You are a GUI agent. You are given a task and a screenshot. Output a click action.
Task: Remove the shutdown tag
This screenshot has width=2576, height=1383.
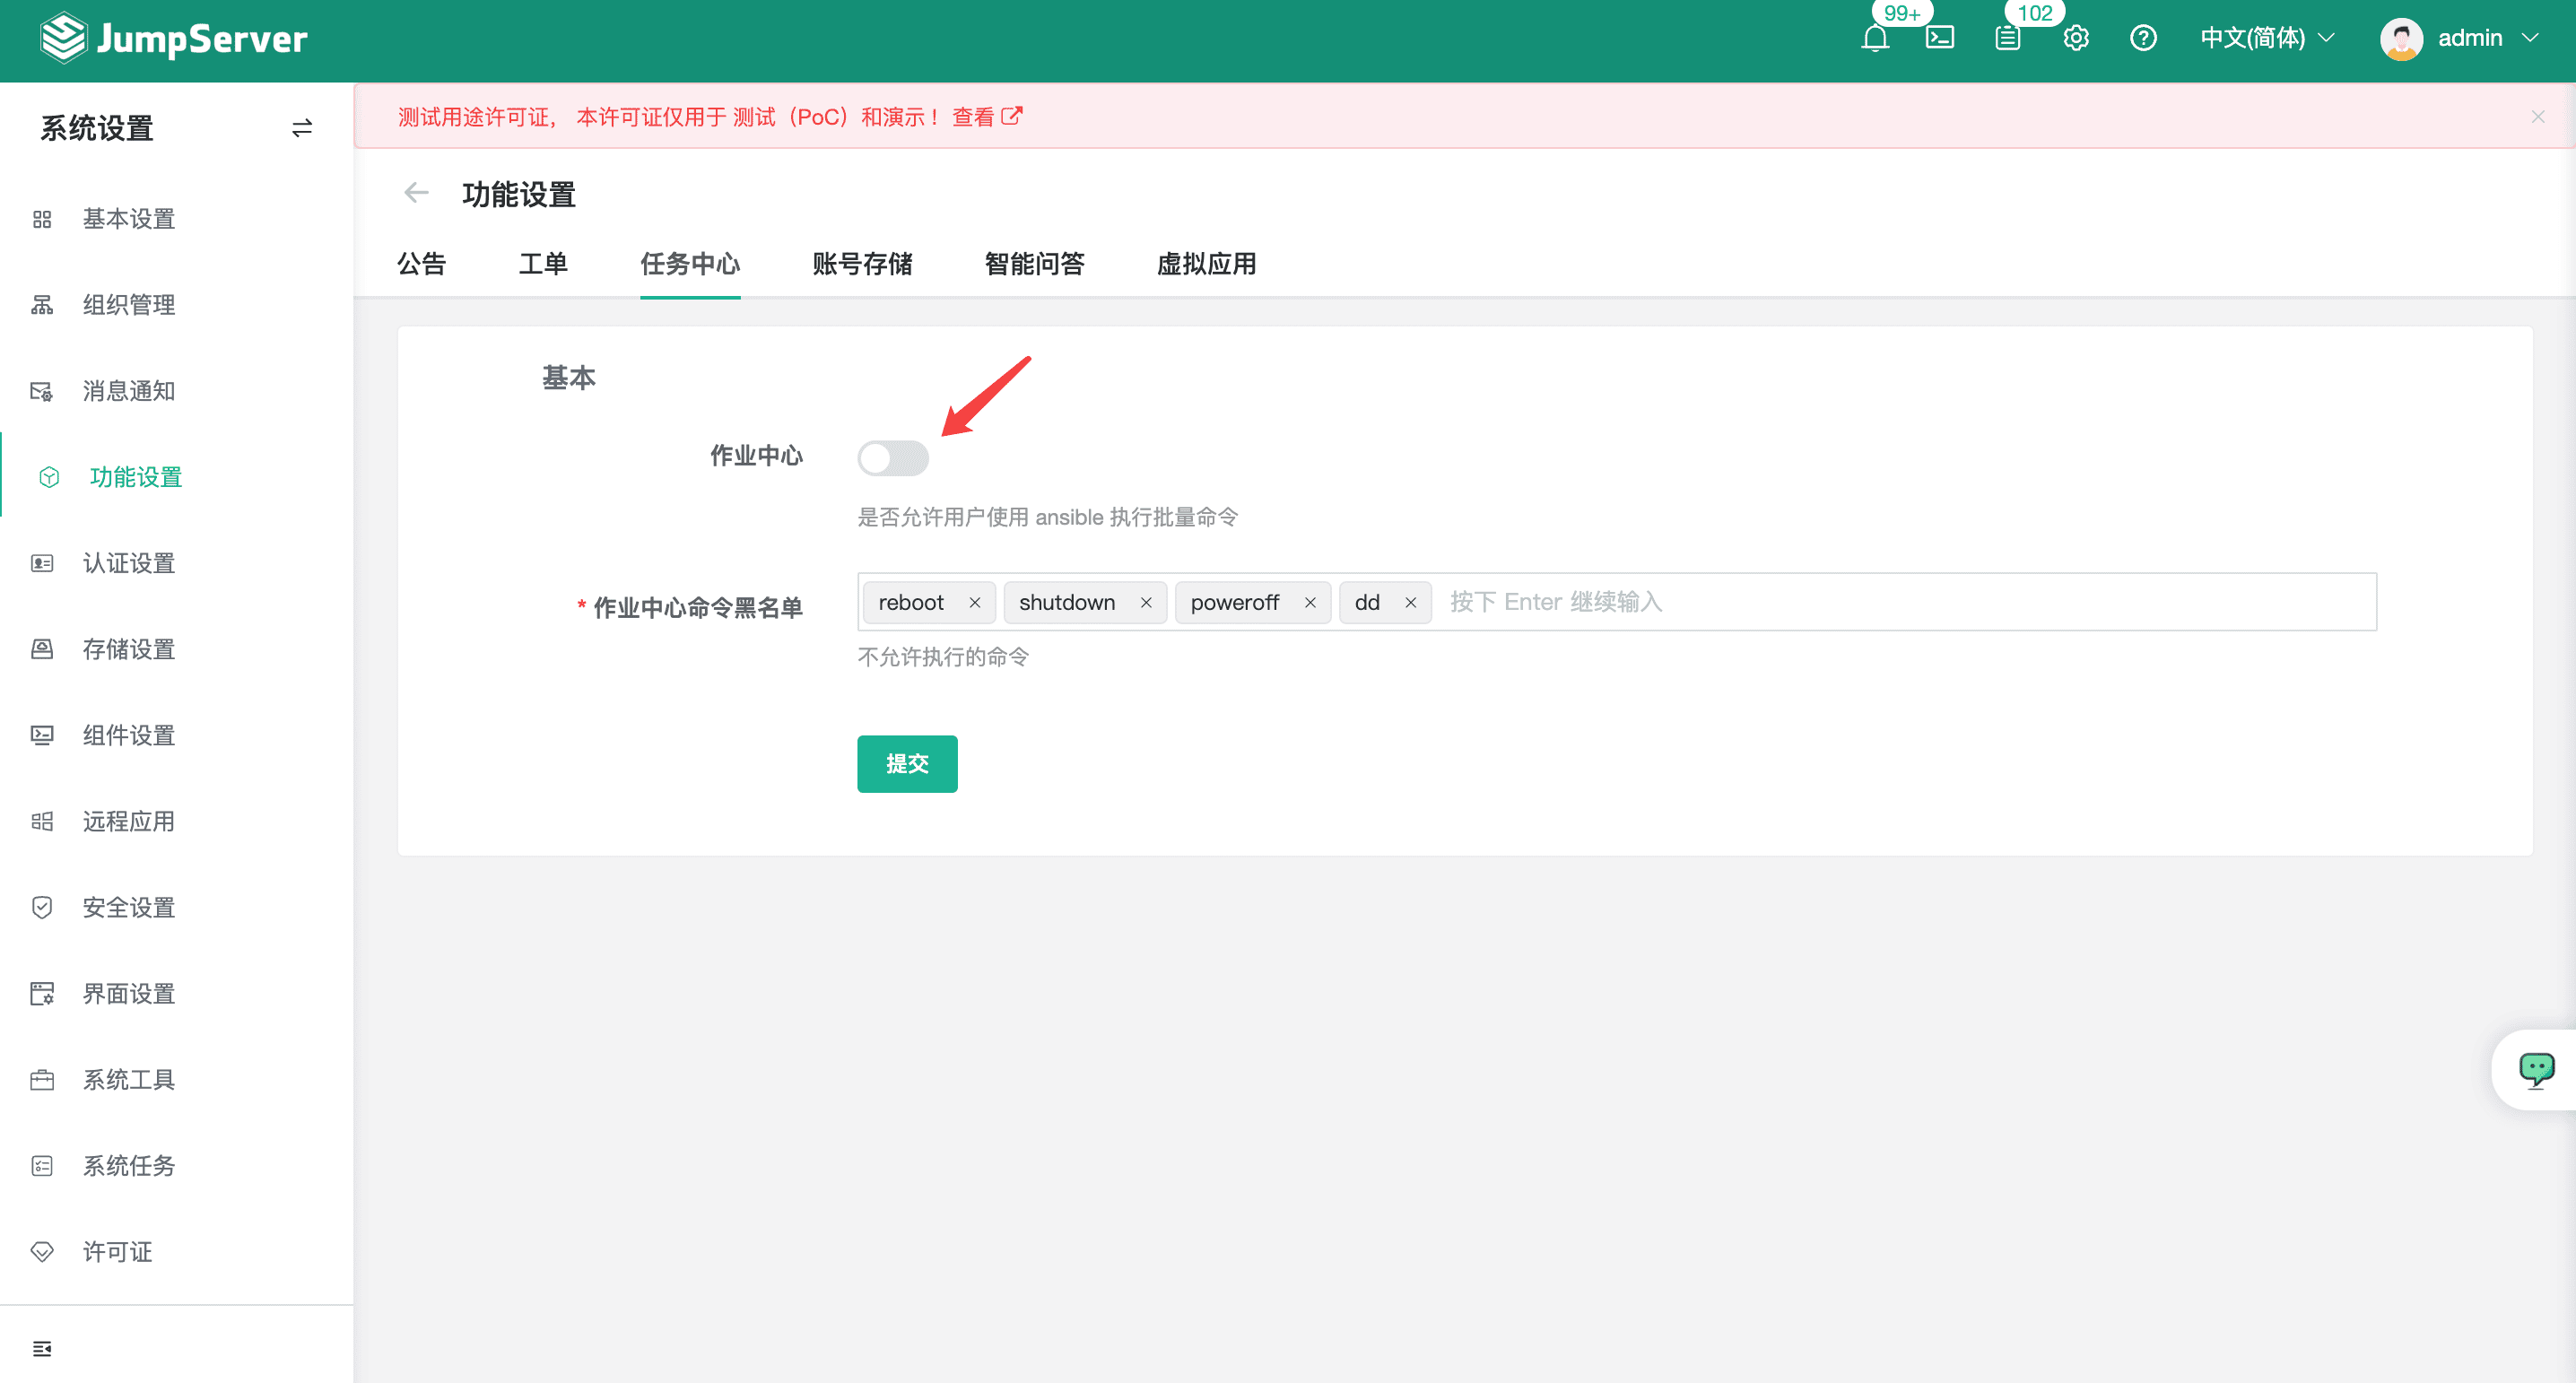click(1146, 602)
